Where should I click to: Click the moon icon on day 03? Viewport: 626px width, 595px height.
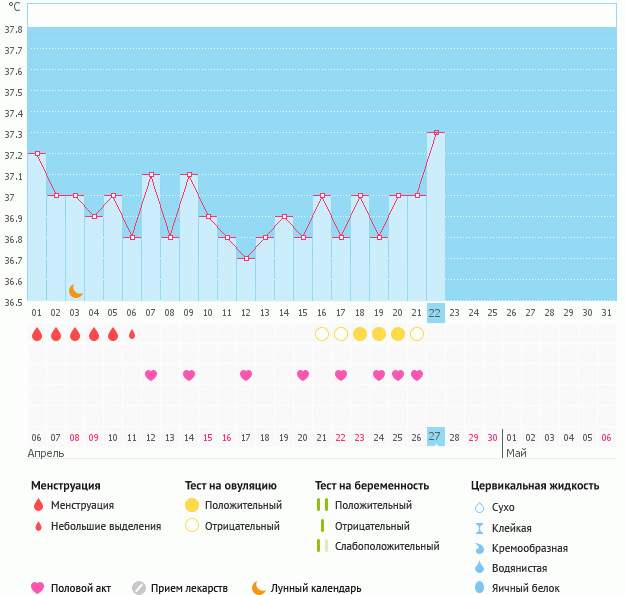click(75, 291)
